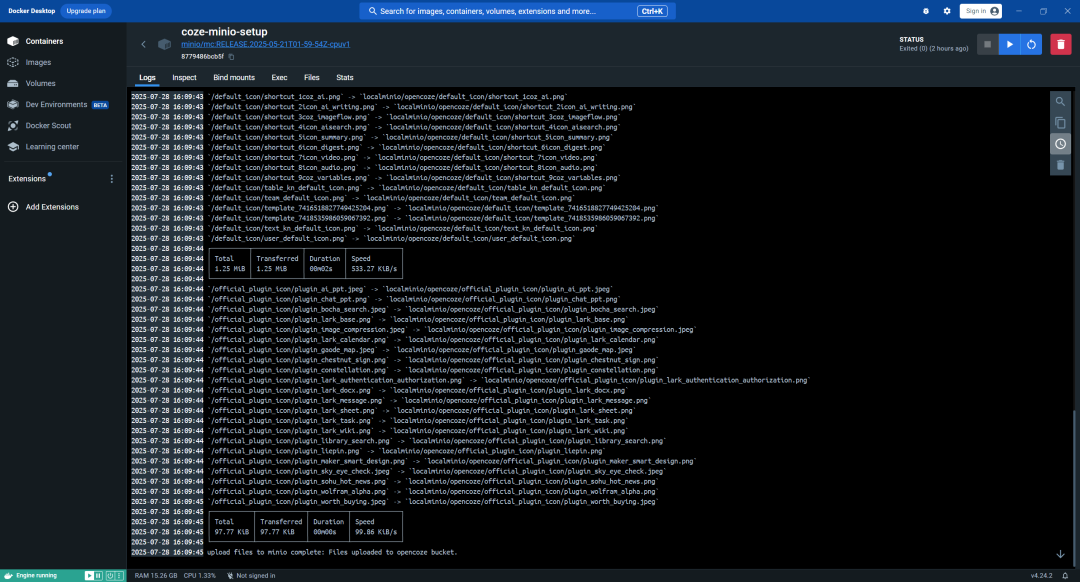Pause the Docker engine from status bar
The image size is (1080, 582).
[x=98, y=576]
